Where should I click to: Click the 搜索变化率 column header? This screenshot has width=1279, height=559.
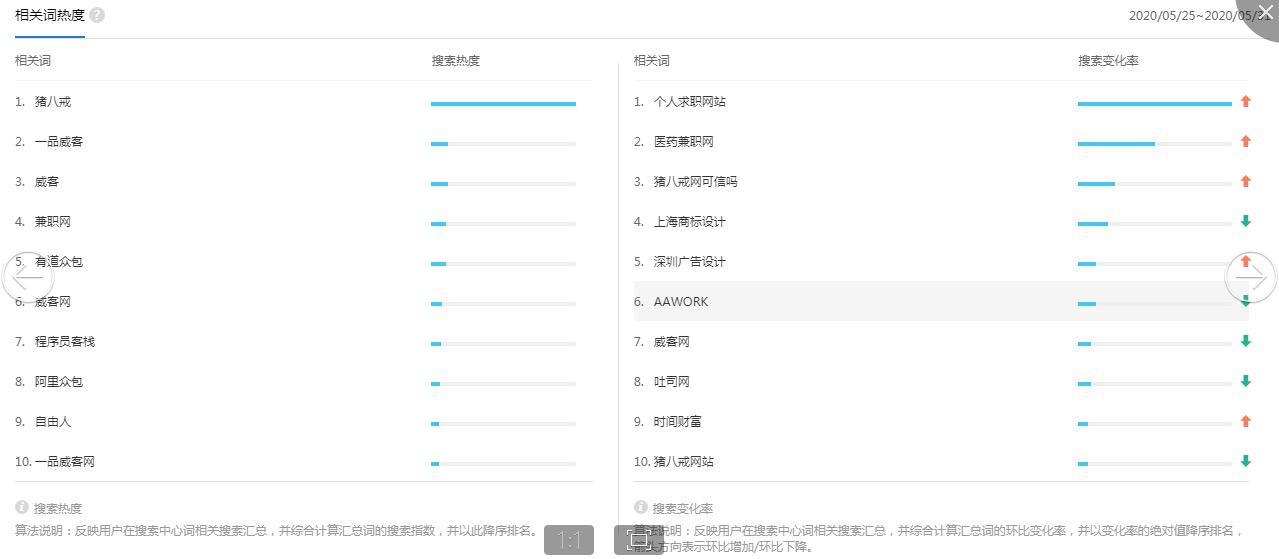1108,61
